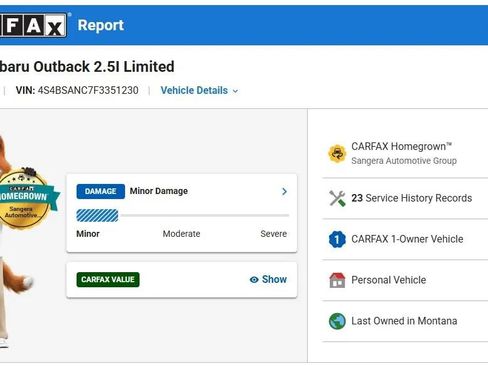The image size is (488, 366).
Task: Click the Minor severity label
Action: pyautogui.click(x=88, y=234)
